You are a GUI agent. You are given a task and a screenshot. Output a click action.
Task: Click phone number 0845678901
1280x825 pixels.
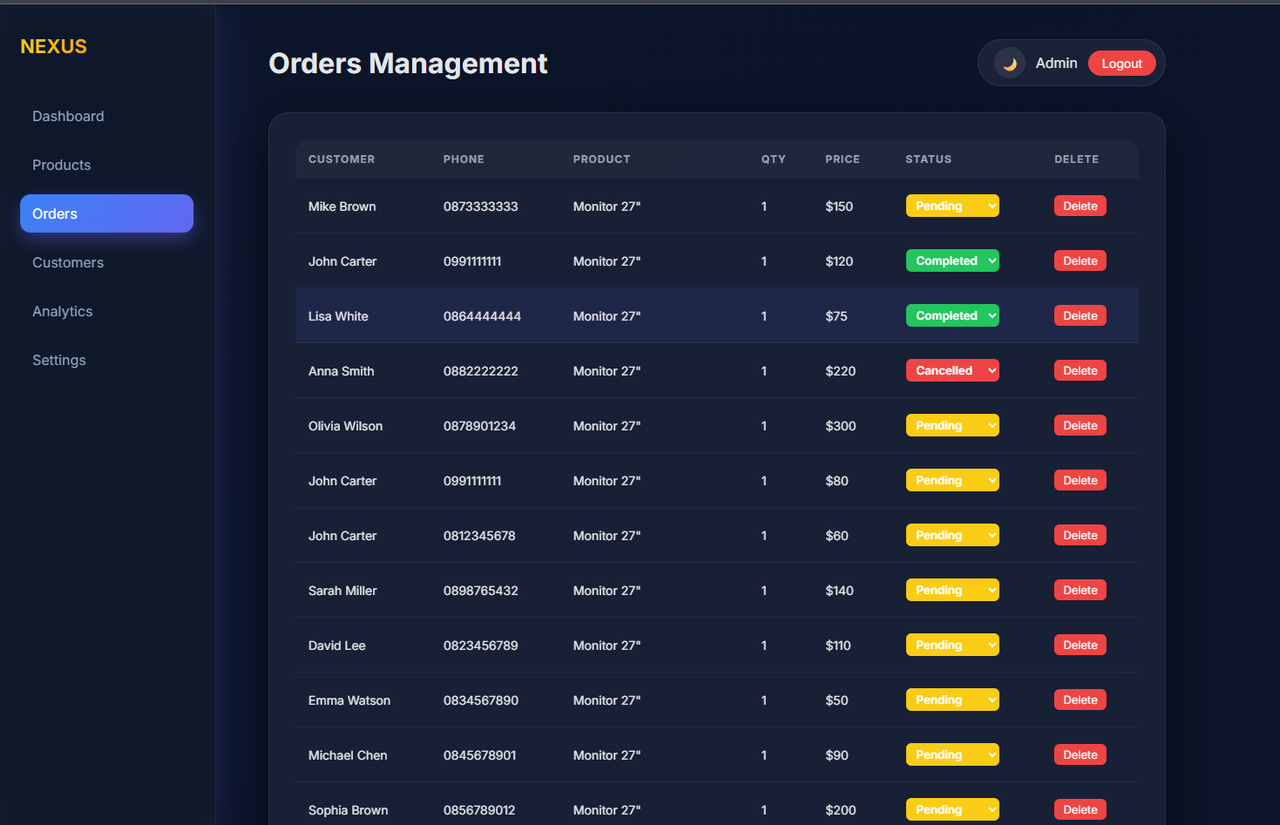tap(480, 756)
